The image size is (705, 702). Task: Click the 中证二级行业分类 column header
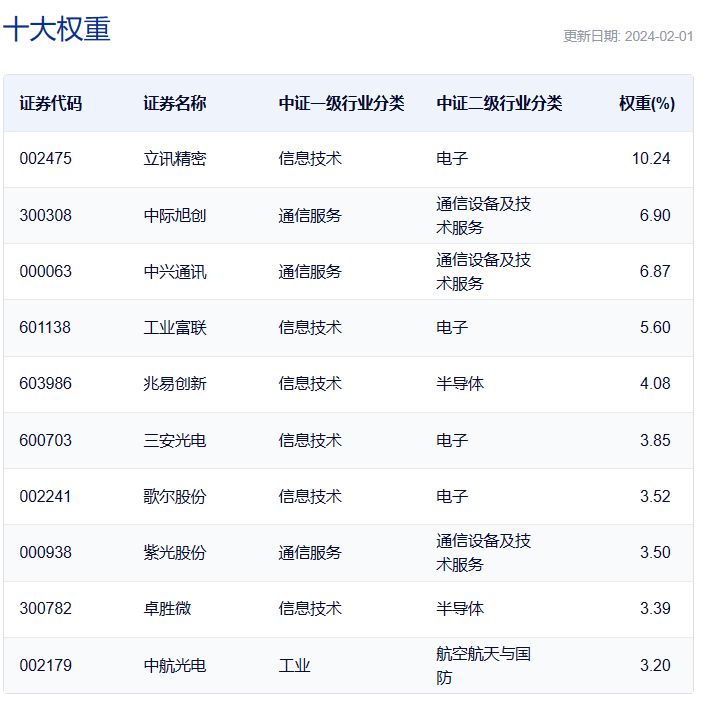pos(499,104)
